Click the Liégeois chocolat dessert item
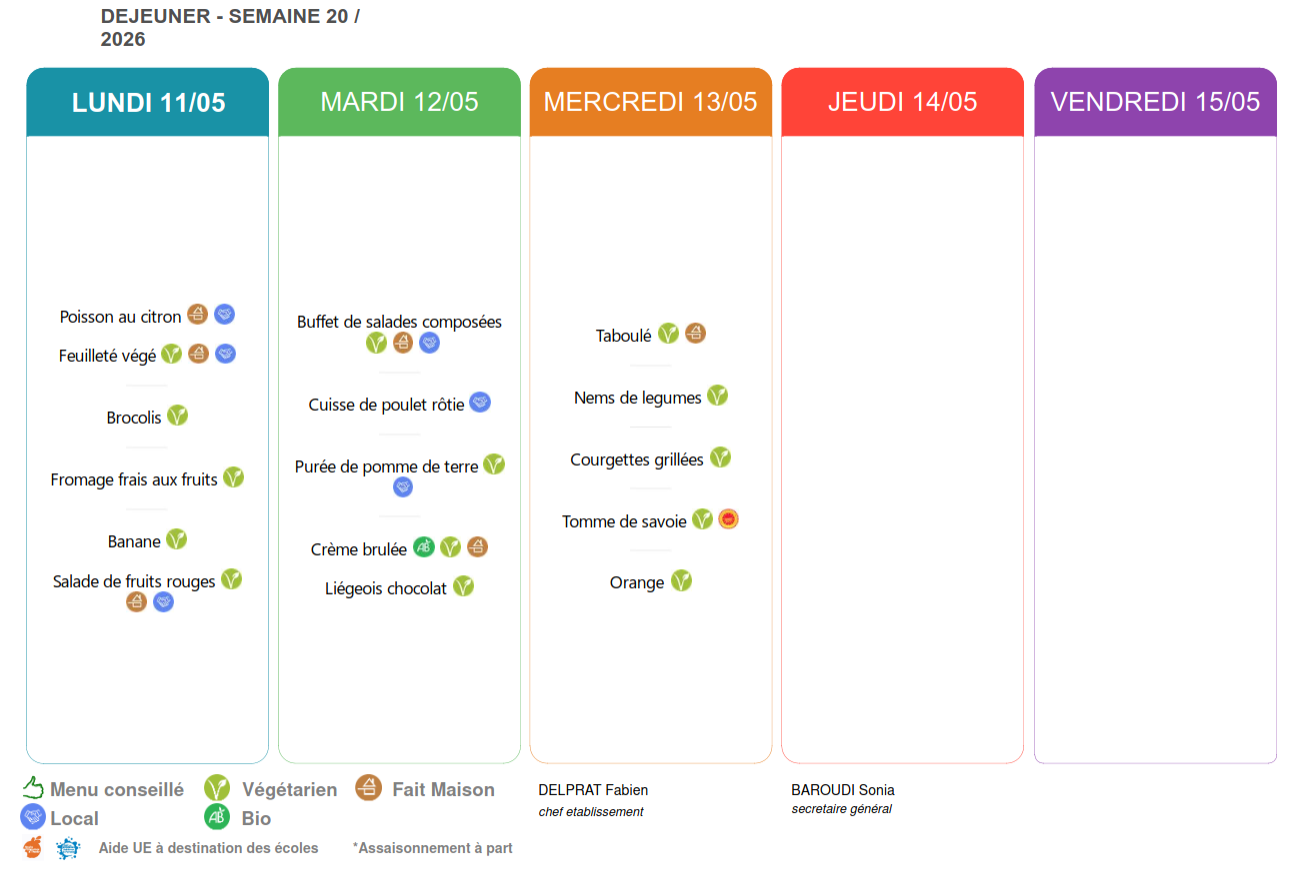 tap(386, 589)
